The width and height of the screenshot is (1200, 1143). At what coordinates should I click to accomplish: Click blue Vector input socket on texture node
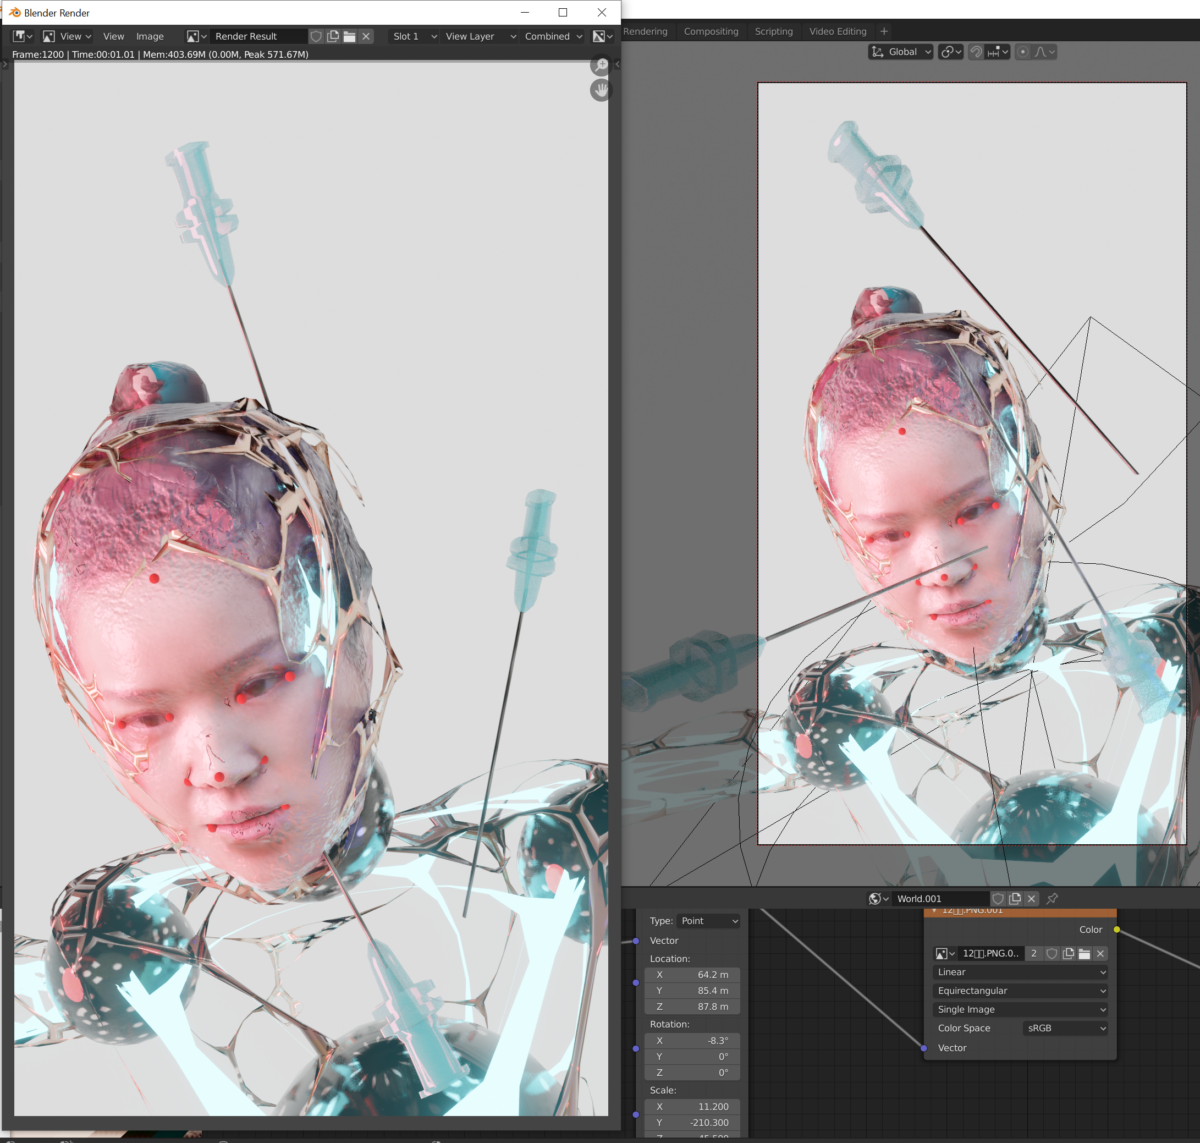[x=923, y=1048]
